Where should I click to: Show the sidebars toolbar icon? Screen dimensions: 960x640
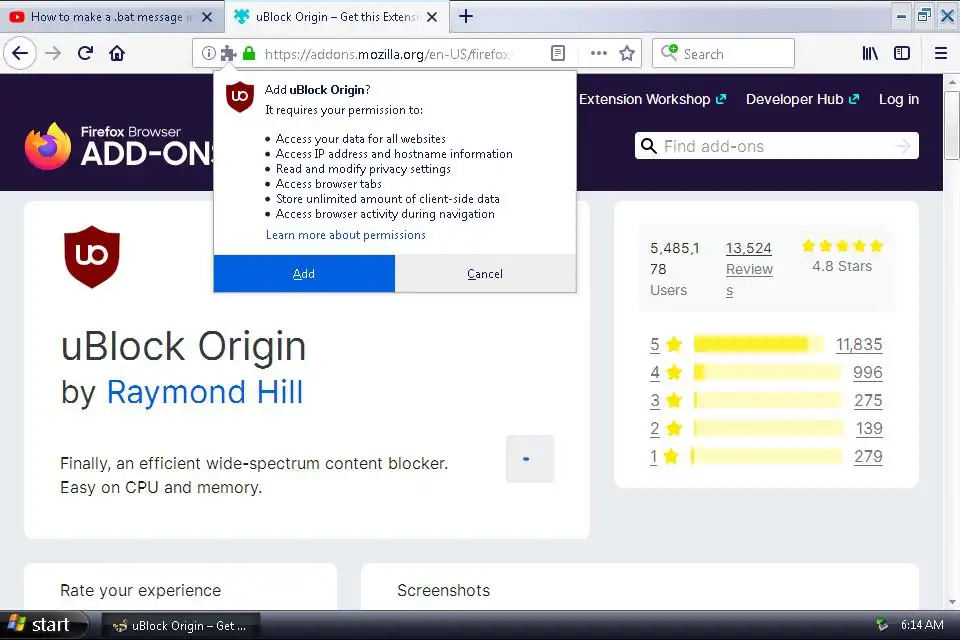click(x=902, y=53)
